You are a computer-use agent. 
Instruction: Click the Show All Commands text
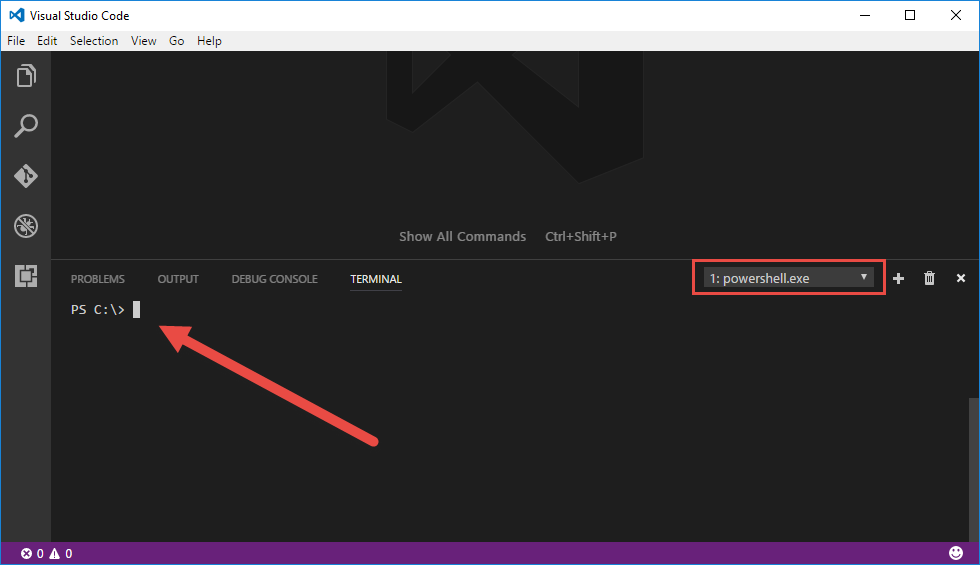pyautogui.click(x=462, y=236)
